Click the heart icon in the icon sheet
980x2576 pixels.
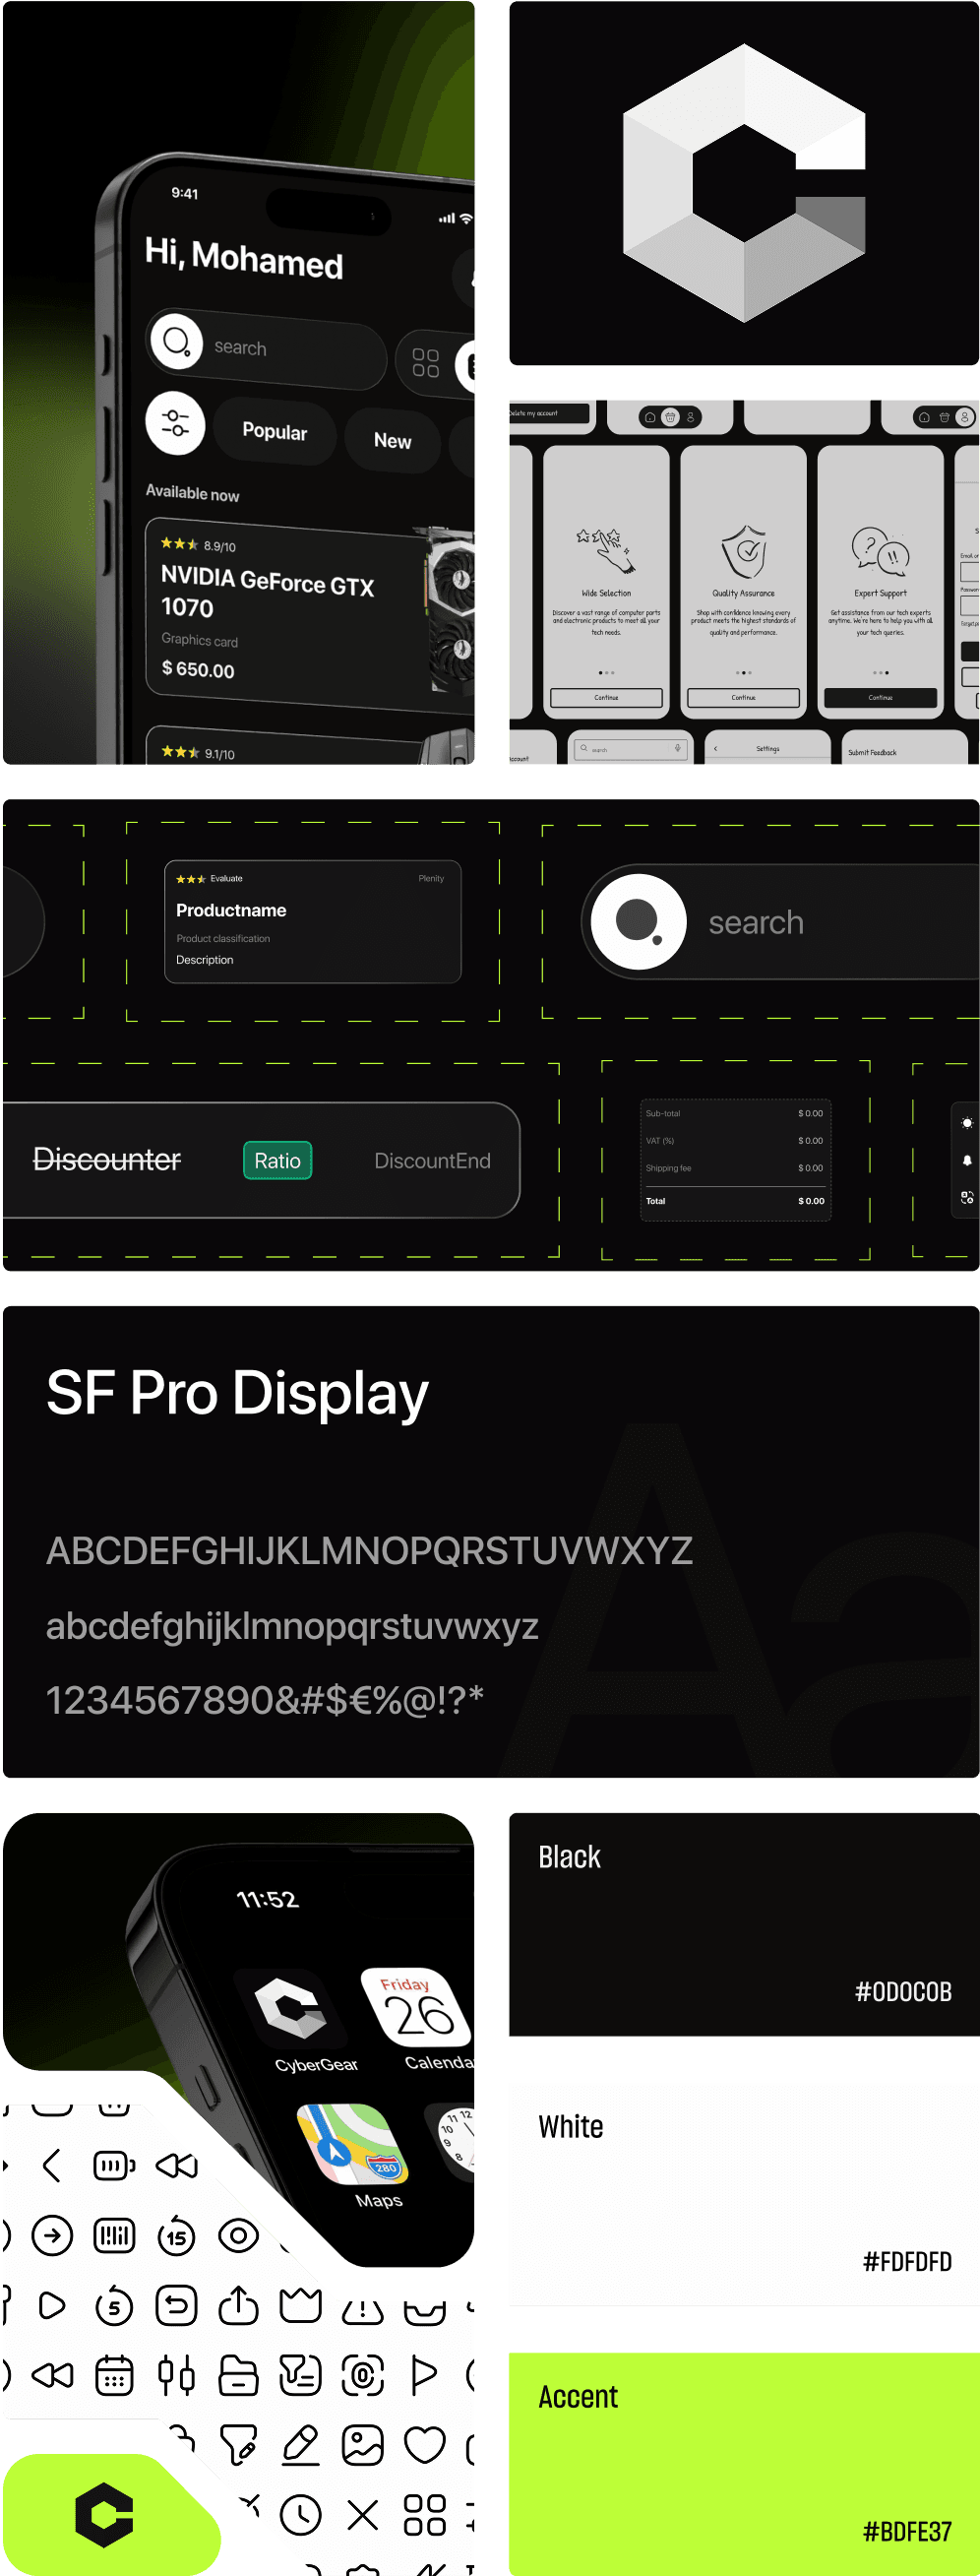pyautogui.click(x=425, y=2444)
